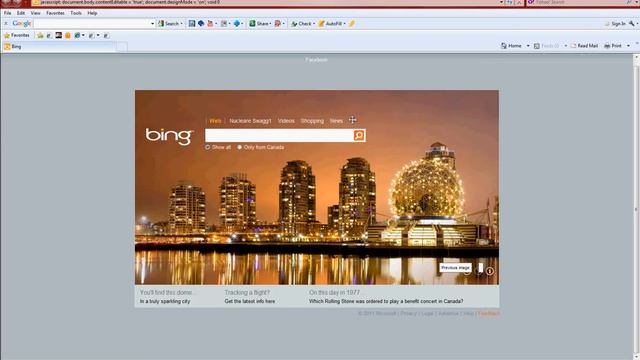Open the Videos link on Bing

tap(286, 121)
